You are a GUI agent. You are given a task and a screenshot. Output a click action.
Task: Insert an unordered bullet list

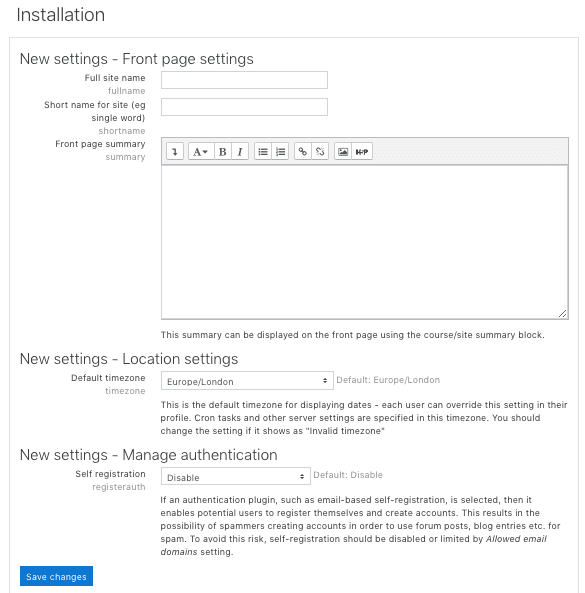coord(263,152)
